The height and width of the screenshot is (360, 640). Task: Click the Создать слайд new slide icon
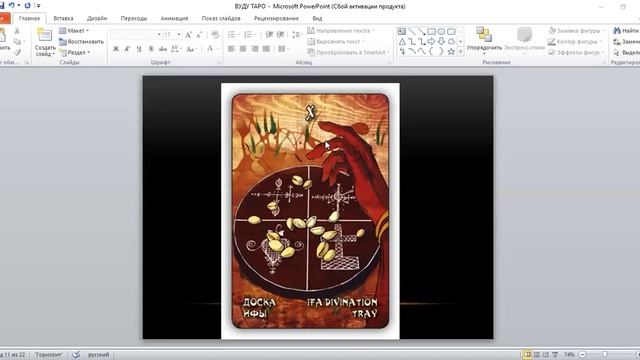point(44,35)
